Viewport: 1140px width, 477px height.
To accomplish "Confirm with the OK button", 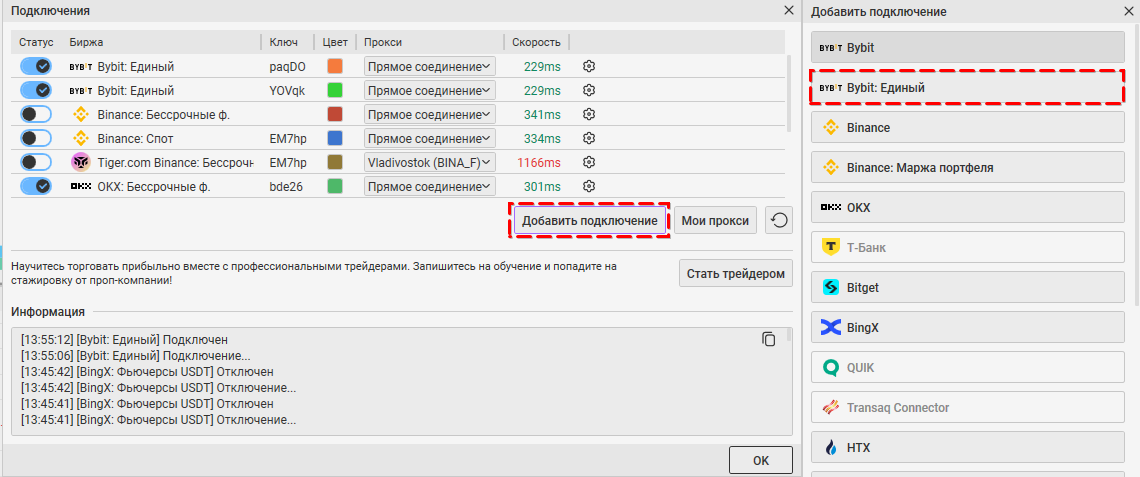I will [760, 460].
